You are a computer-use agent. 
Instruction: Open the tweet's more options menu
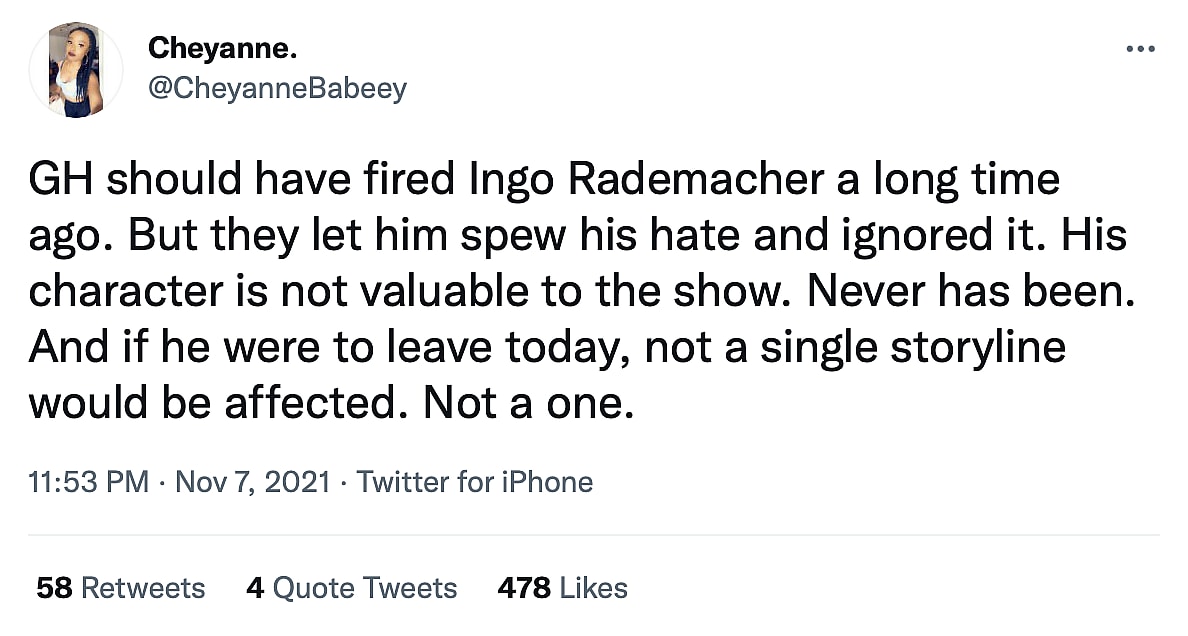pos(1140,49)
